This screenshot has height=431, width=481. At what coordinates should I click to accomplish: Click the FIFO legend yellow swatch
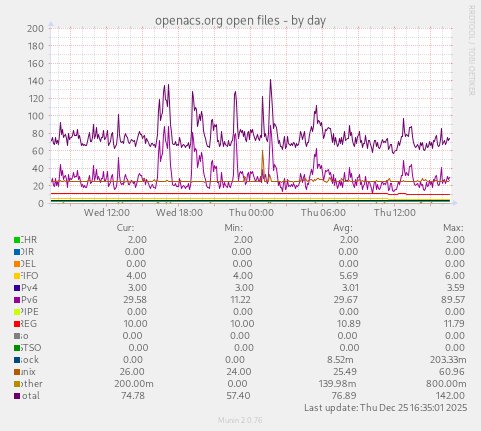[x=17, y=276]
